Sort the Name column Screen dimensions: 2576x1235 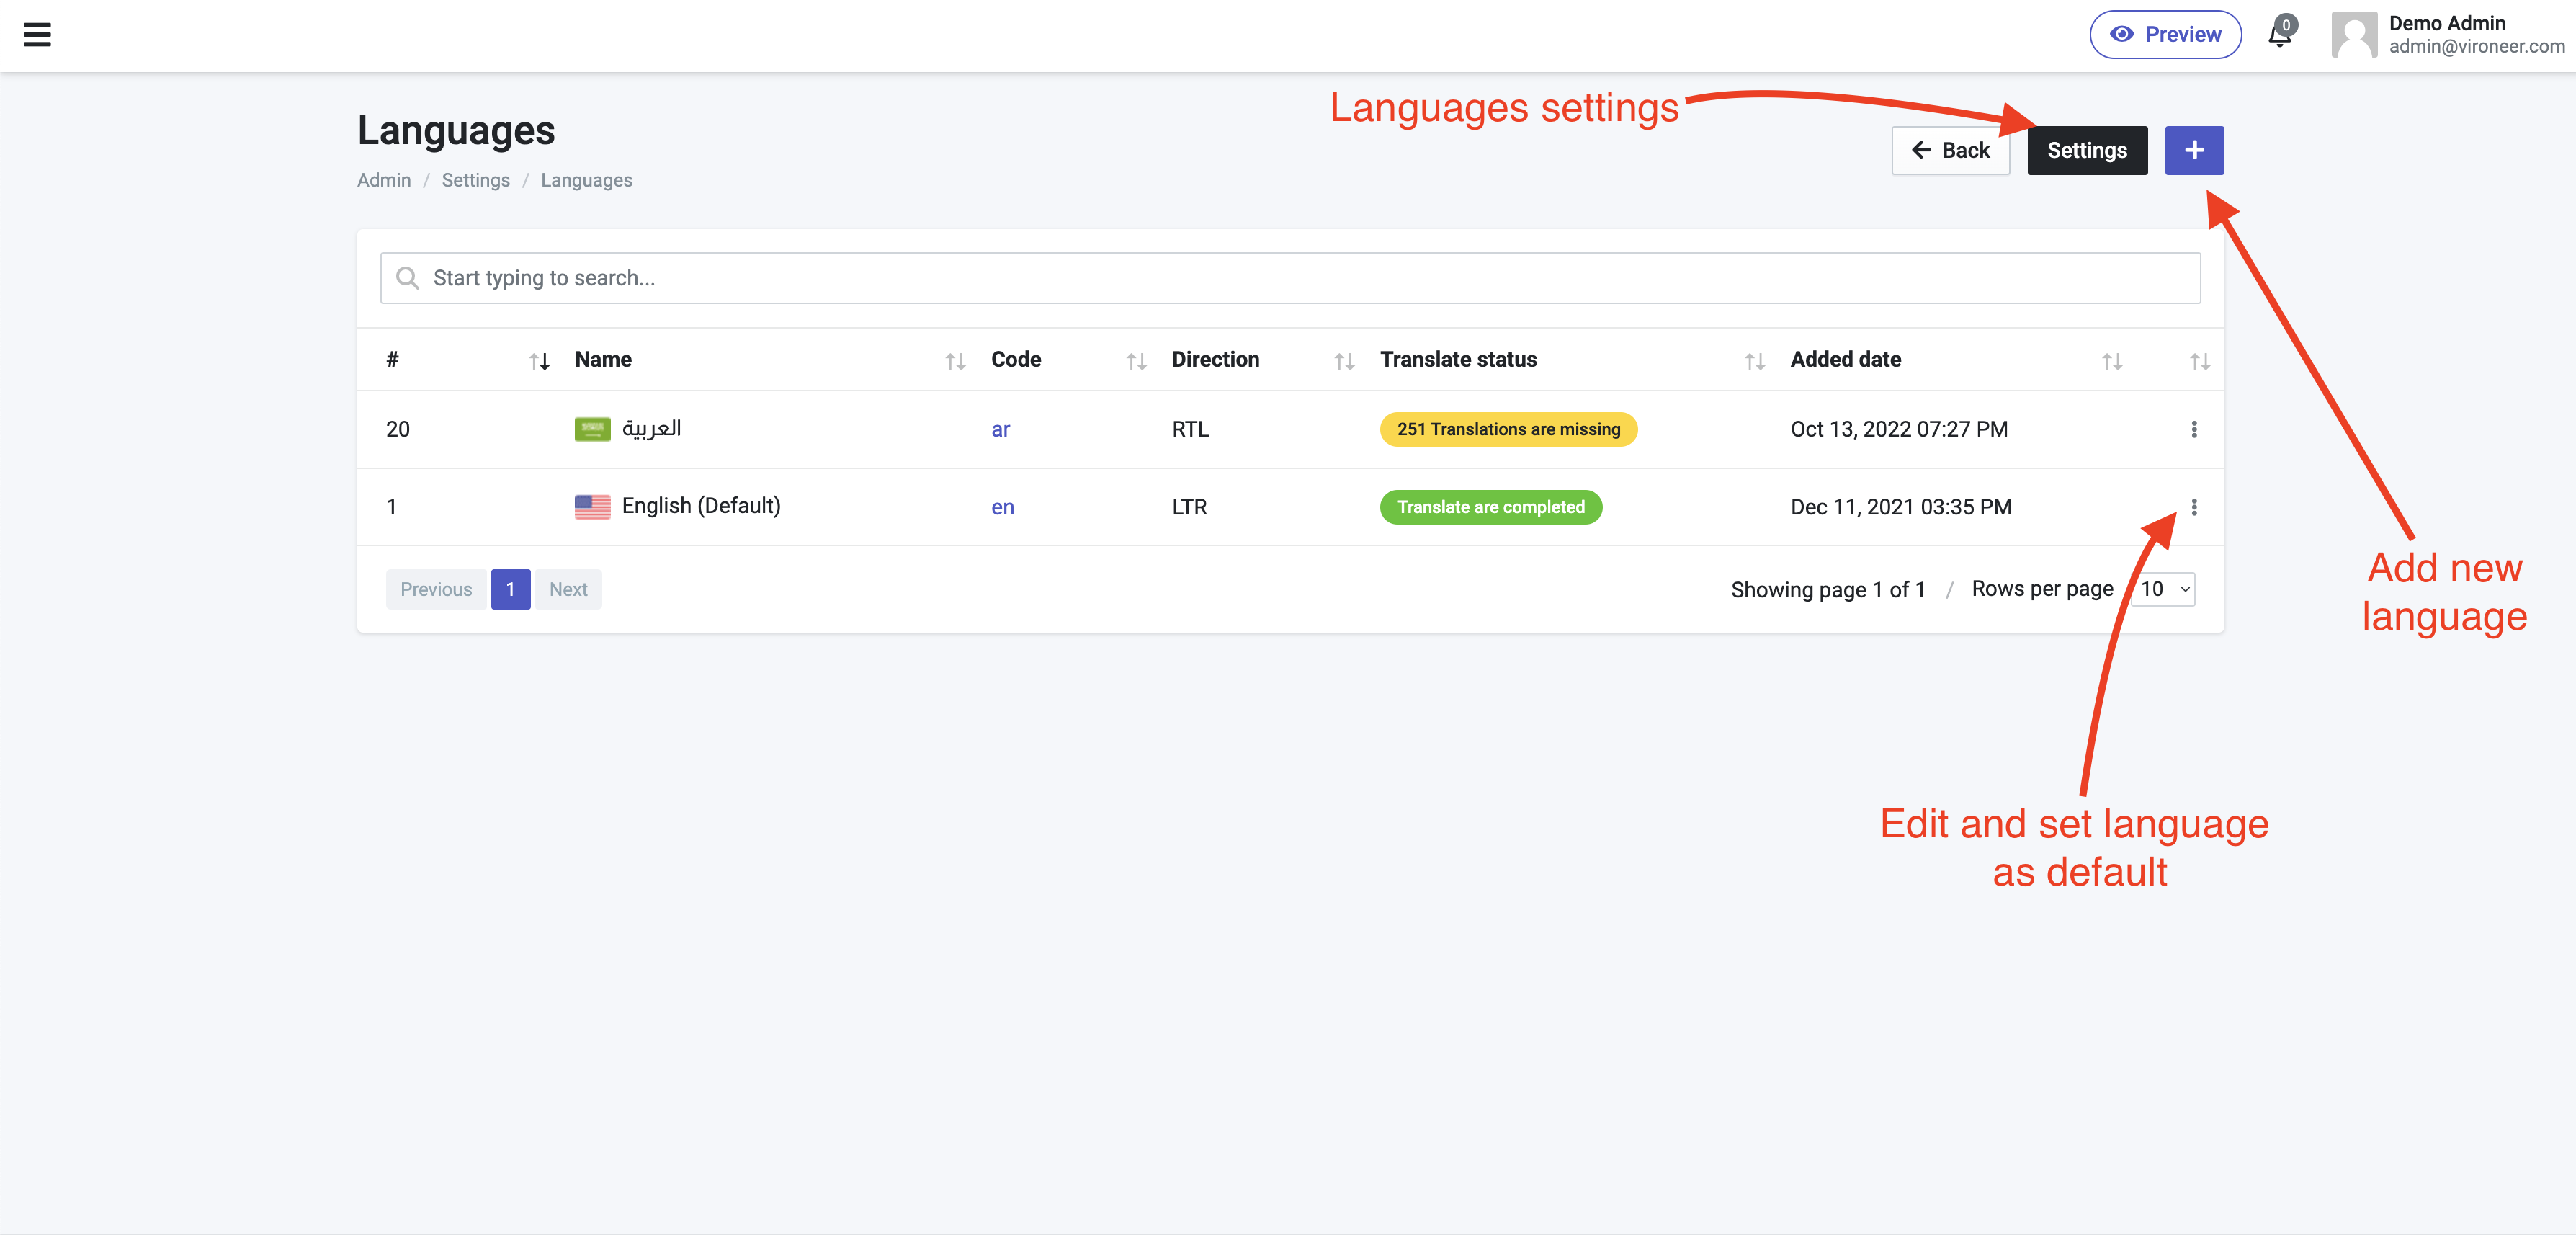(x=955, y=361)
